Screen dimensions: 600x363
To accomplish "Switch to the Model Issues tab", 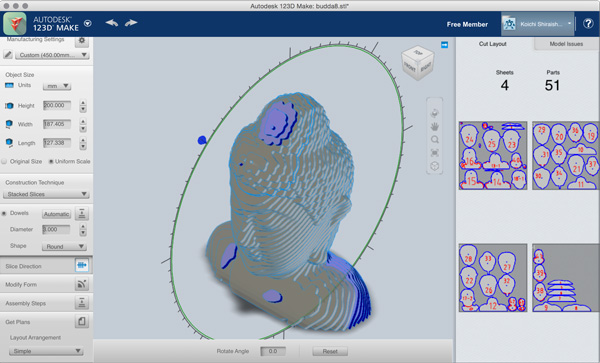I will [566, 44].
